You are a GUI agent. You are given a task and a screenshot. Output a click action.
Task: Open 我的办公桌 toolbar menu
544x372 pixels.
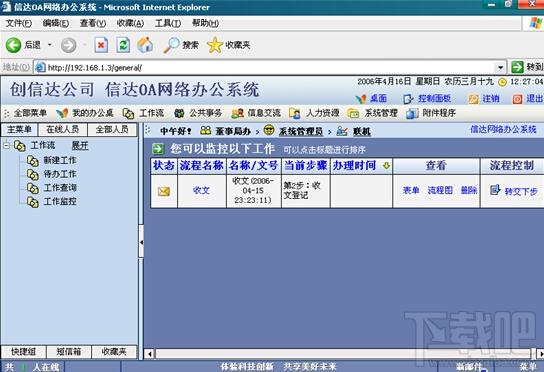pos(85,113)
